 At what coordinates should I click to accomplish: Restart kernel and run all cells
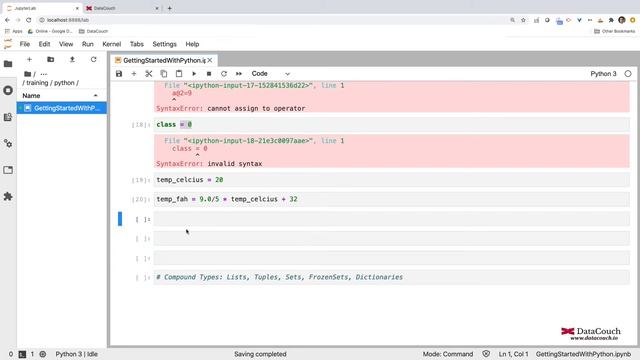click(x=239, y=74)
